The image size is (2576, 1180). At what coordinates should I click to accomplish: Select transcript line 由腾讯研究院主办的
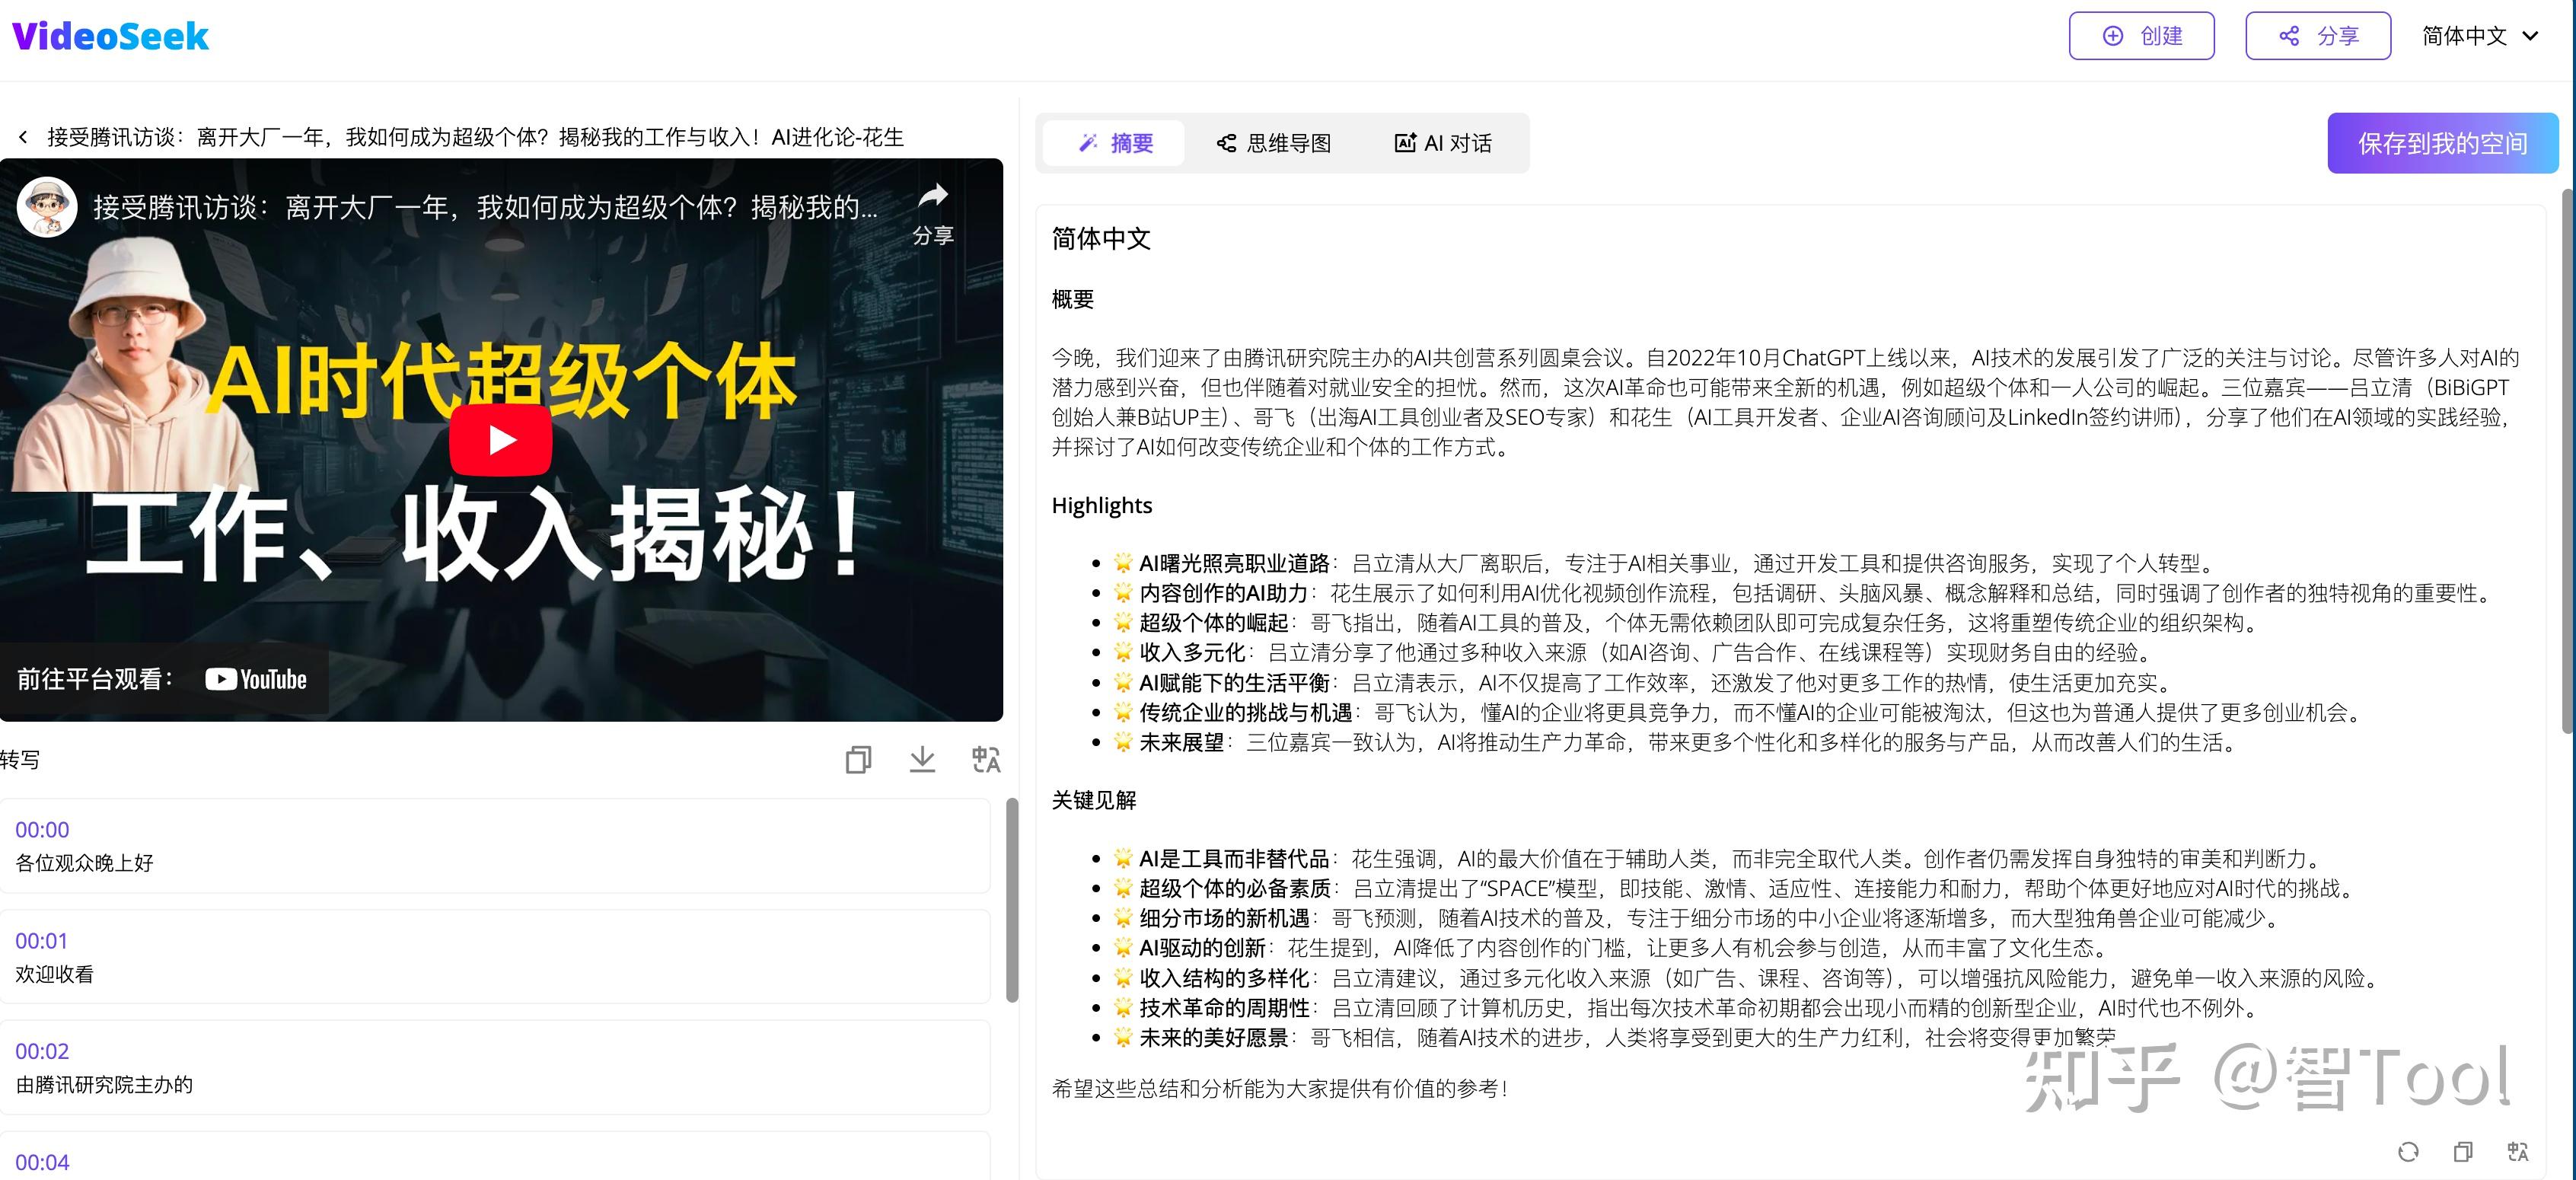point(104,1085)
